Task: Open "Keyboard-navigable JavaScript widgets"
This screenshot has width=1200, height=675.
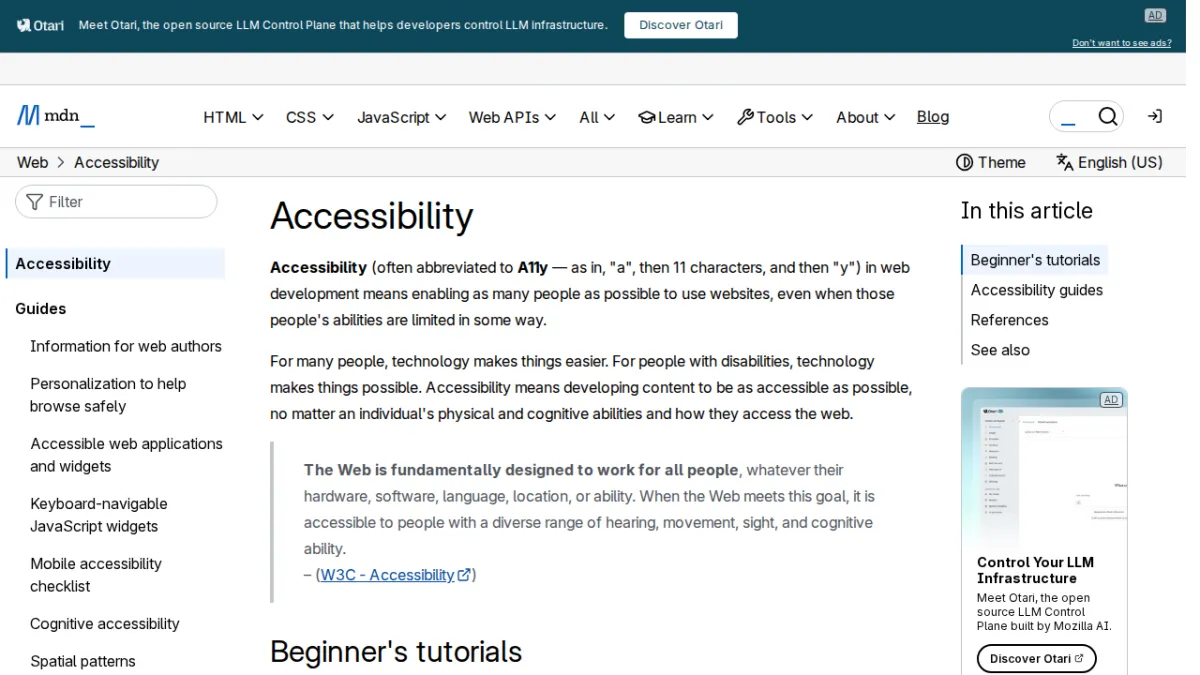Action: [99, 515]
